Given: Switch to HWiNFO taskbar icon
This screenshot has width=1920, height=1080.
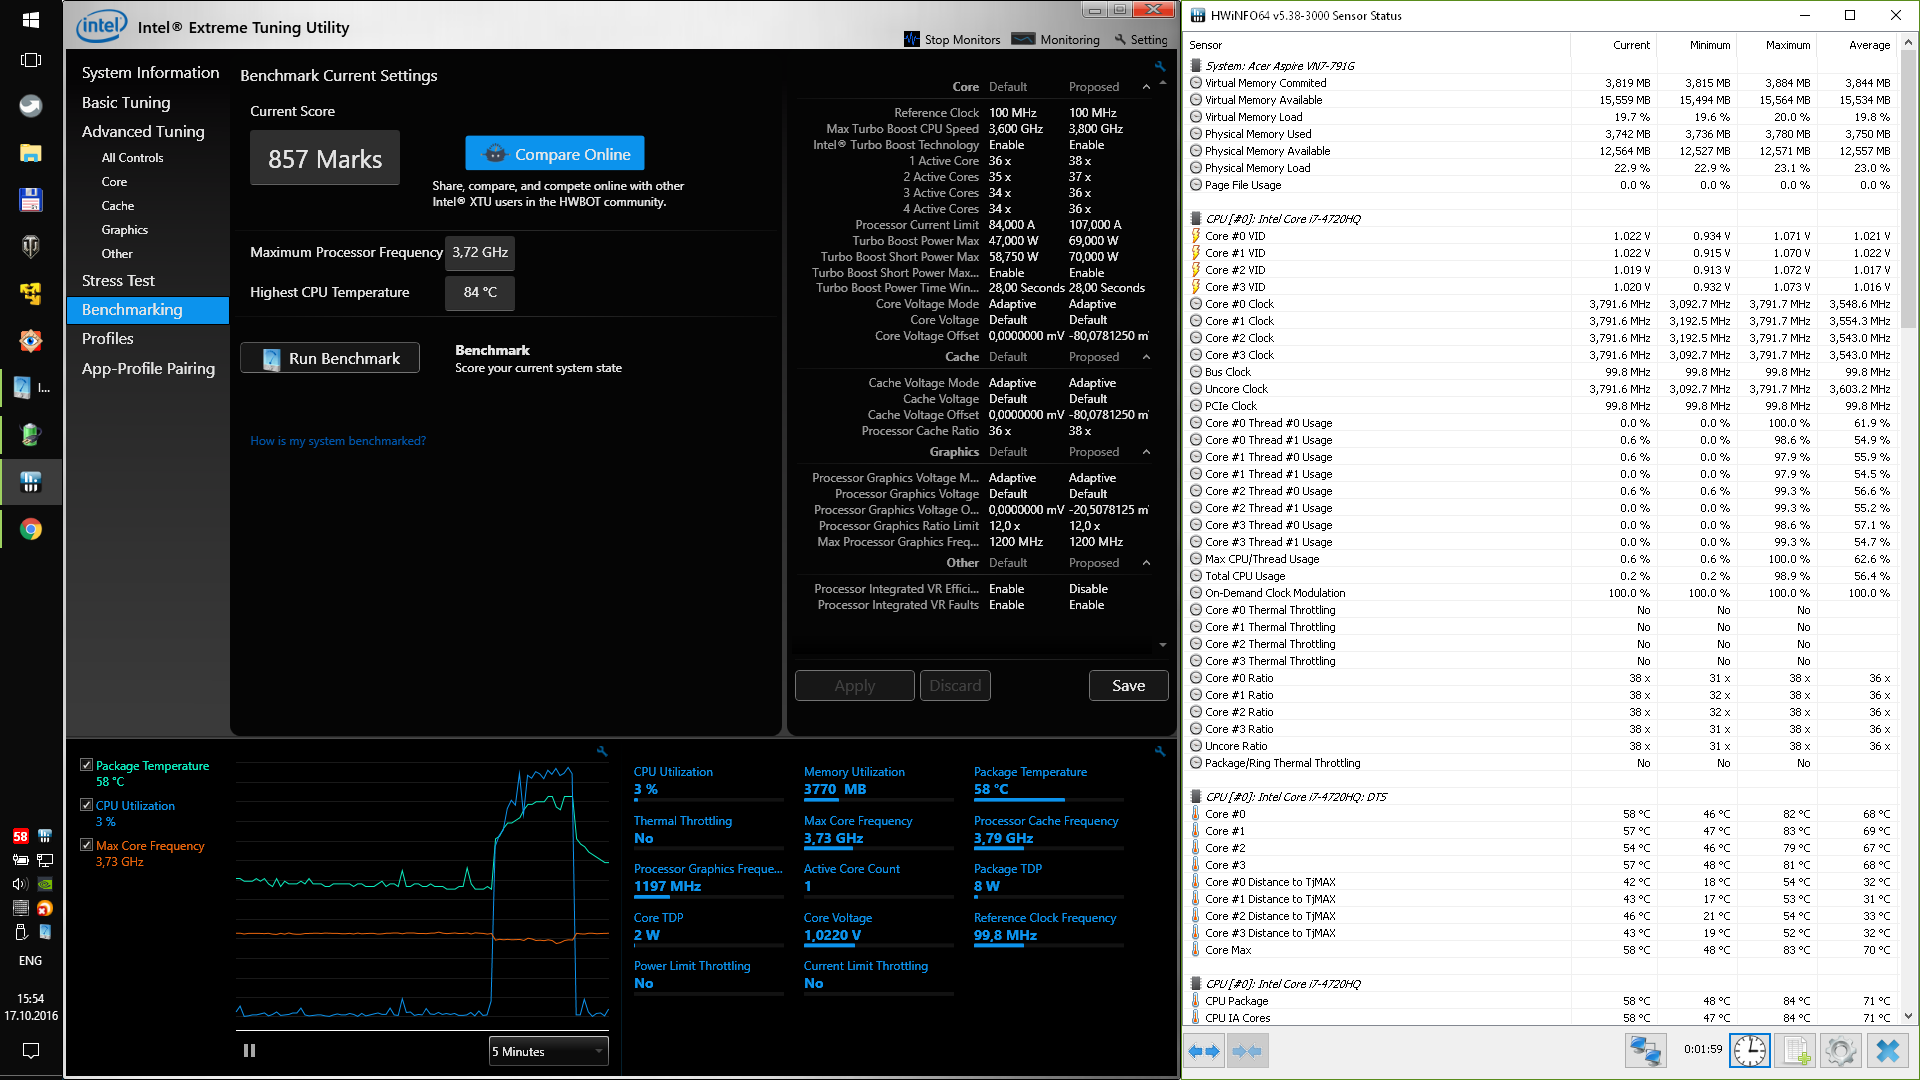Looking at the screenshot, I should pyautogui.click(x=31, y=482).
